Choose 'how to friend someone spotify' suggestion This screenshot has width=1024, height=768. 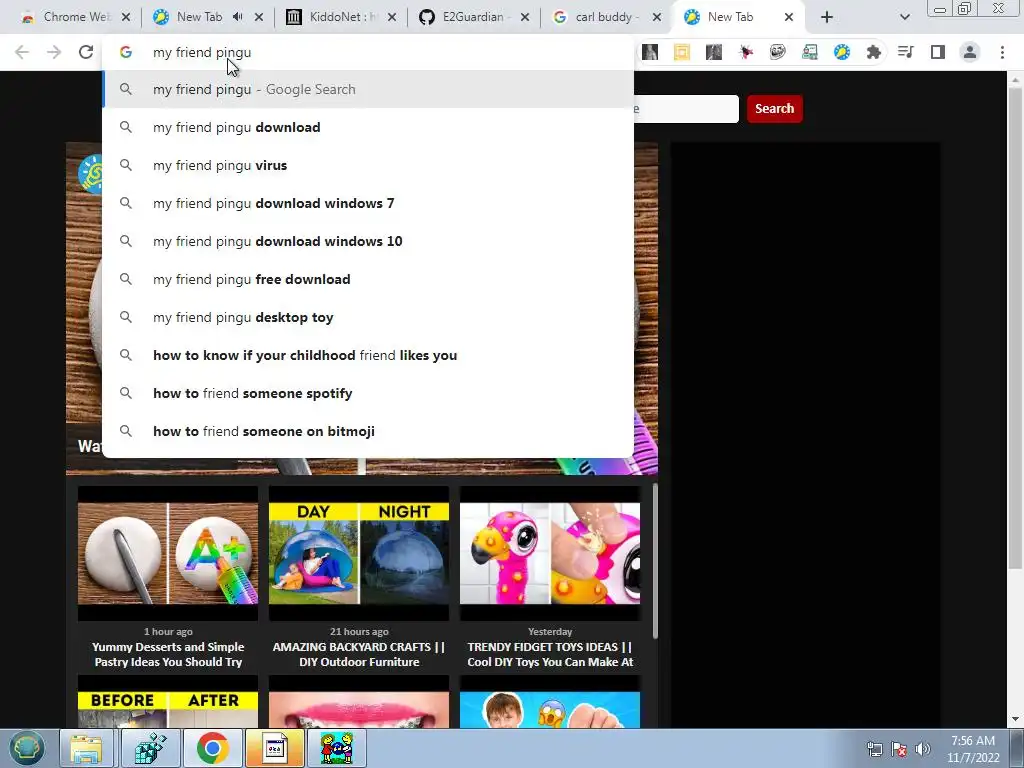368,393
